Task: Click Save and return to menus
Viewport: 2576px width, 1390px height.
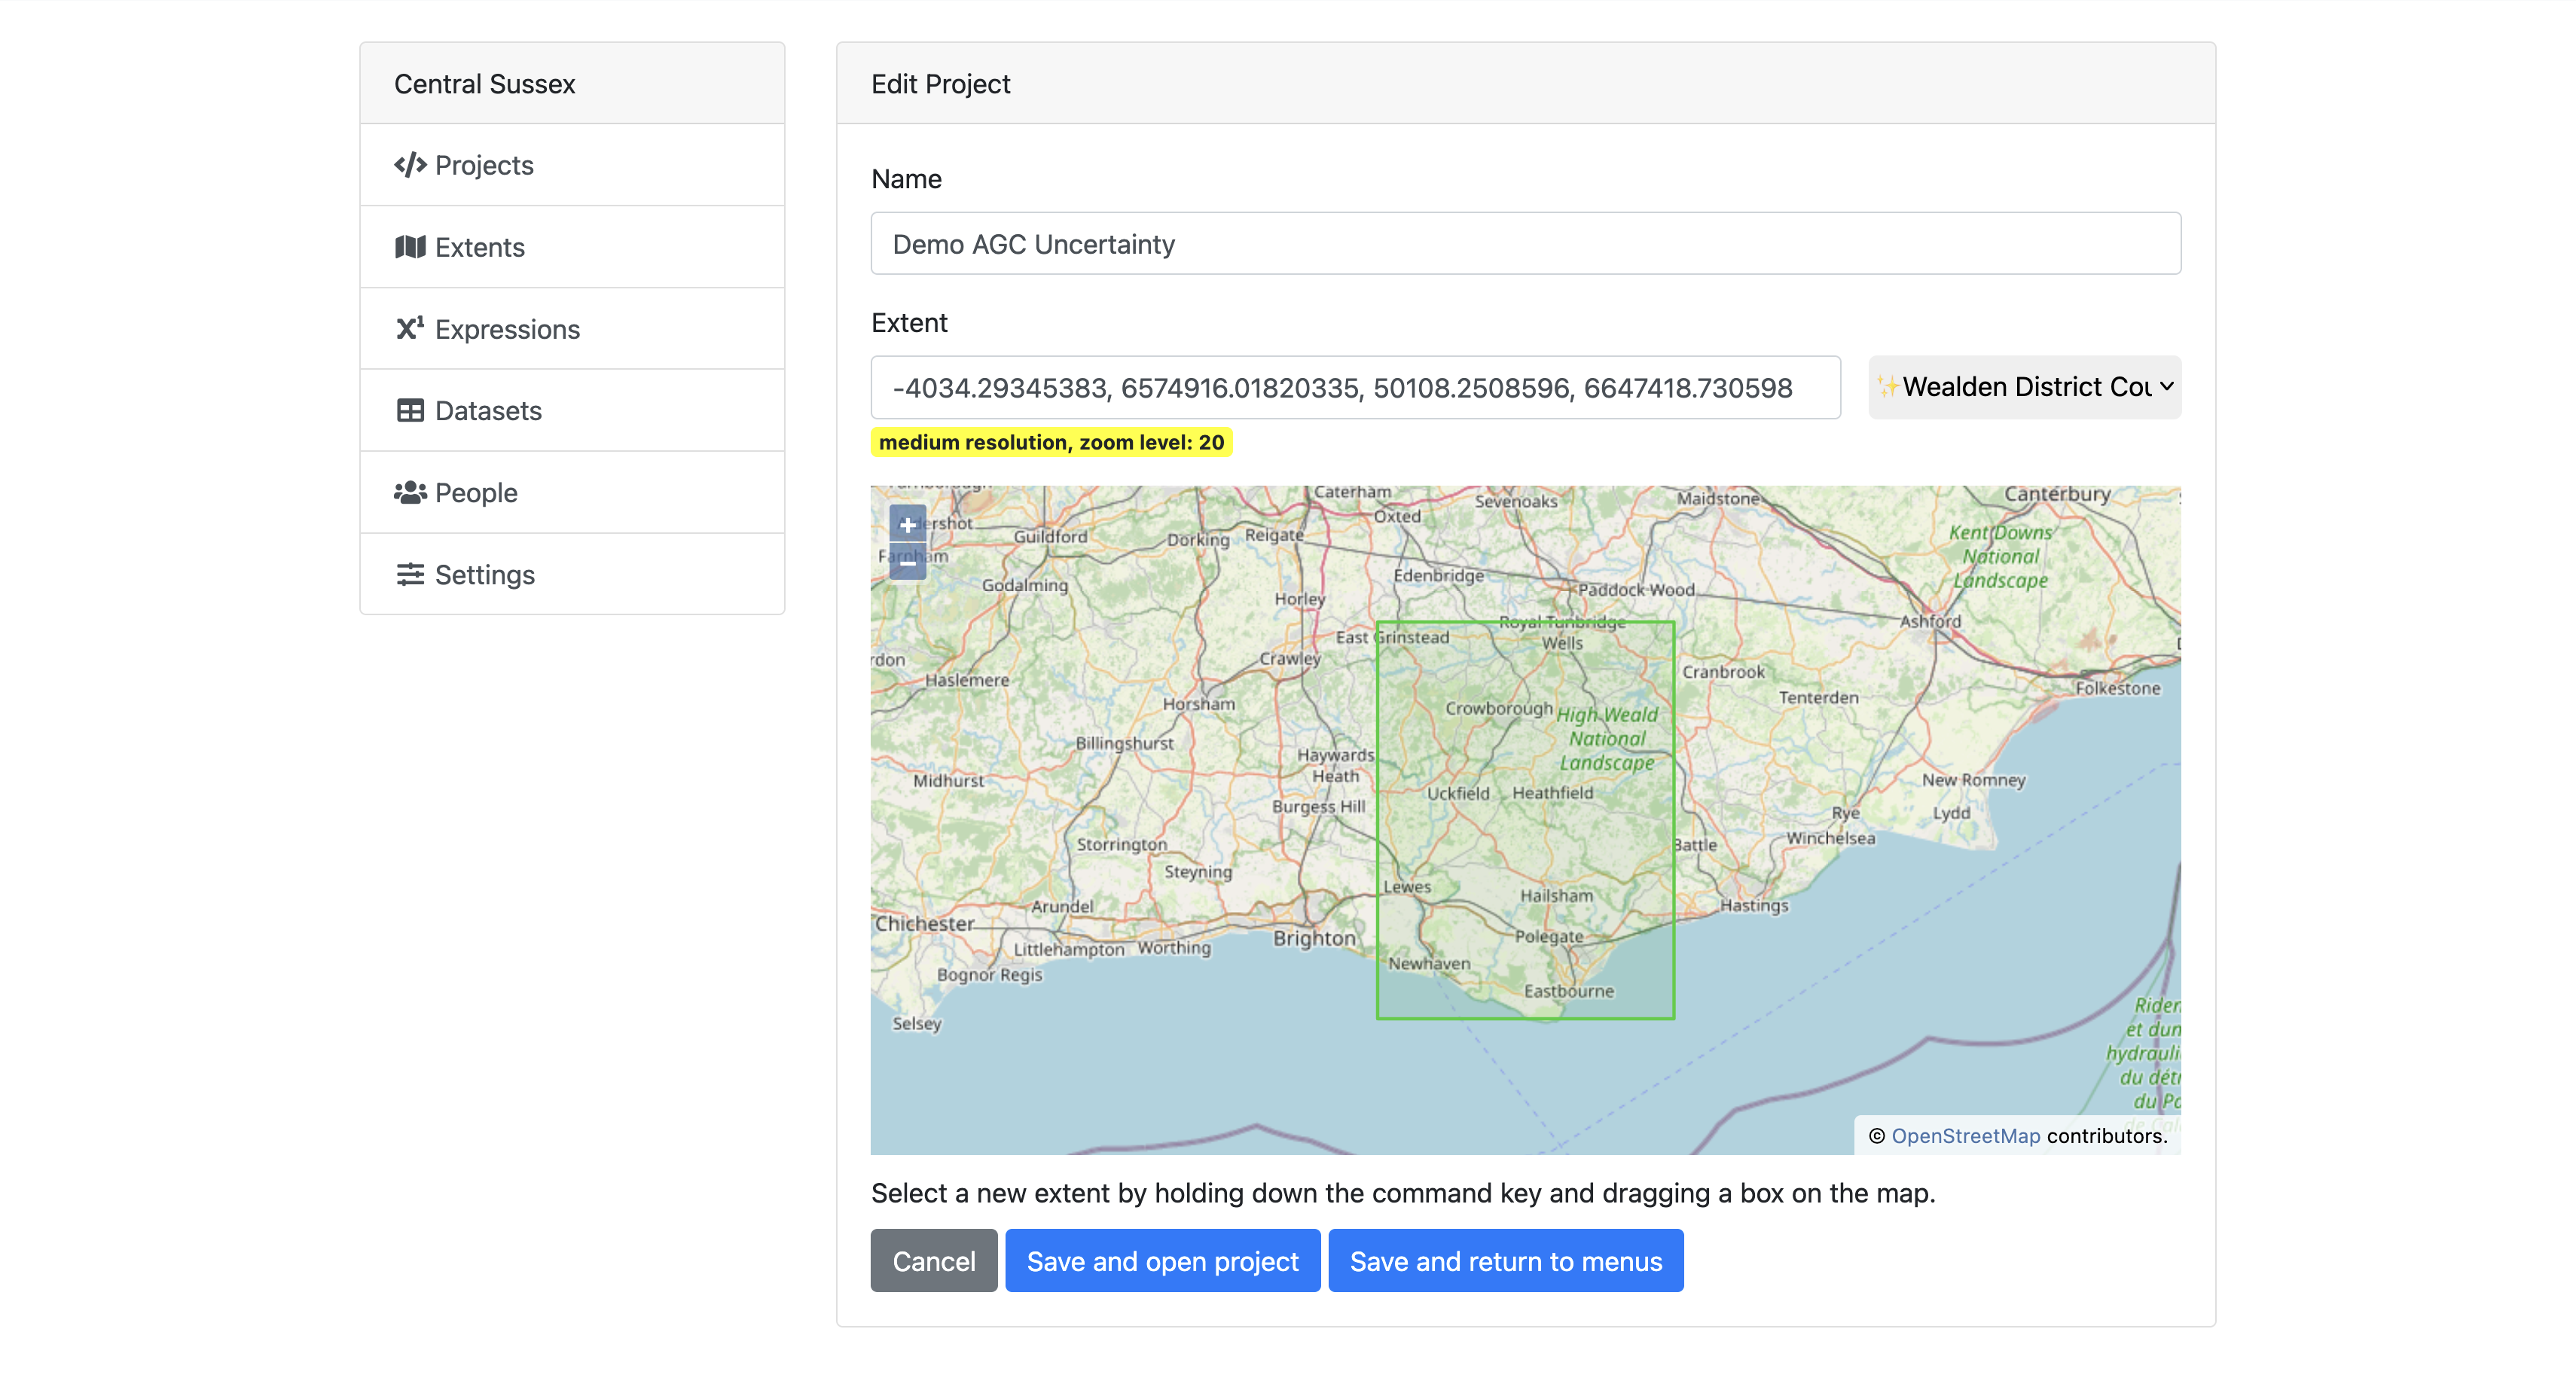Action: tap(1505, 1261)
